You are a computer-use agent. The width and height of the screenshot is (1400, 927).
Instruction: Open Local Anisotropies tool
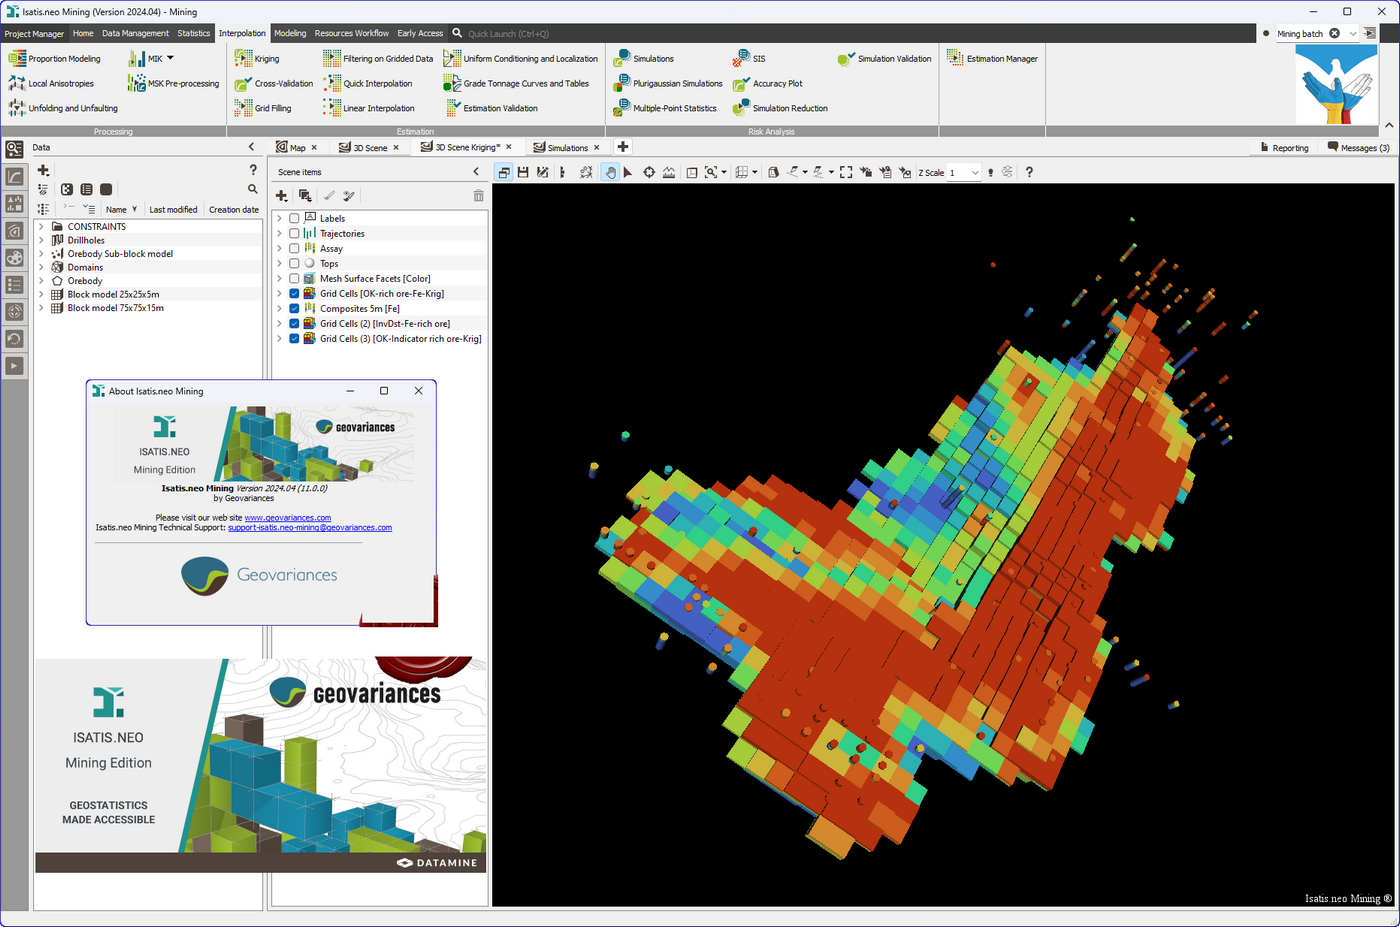tap(51, 84)
